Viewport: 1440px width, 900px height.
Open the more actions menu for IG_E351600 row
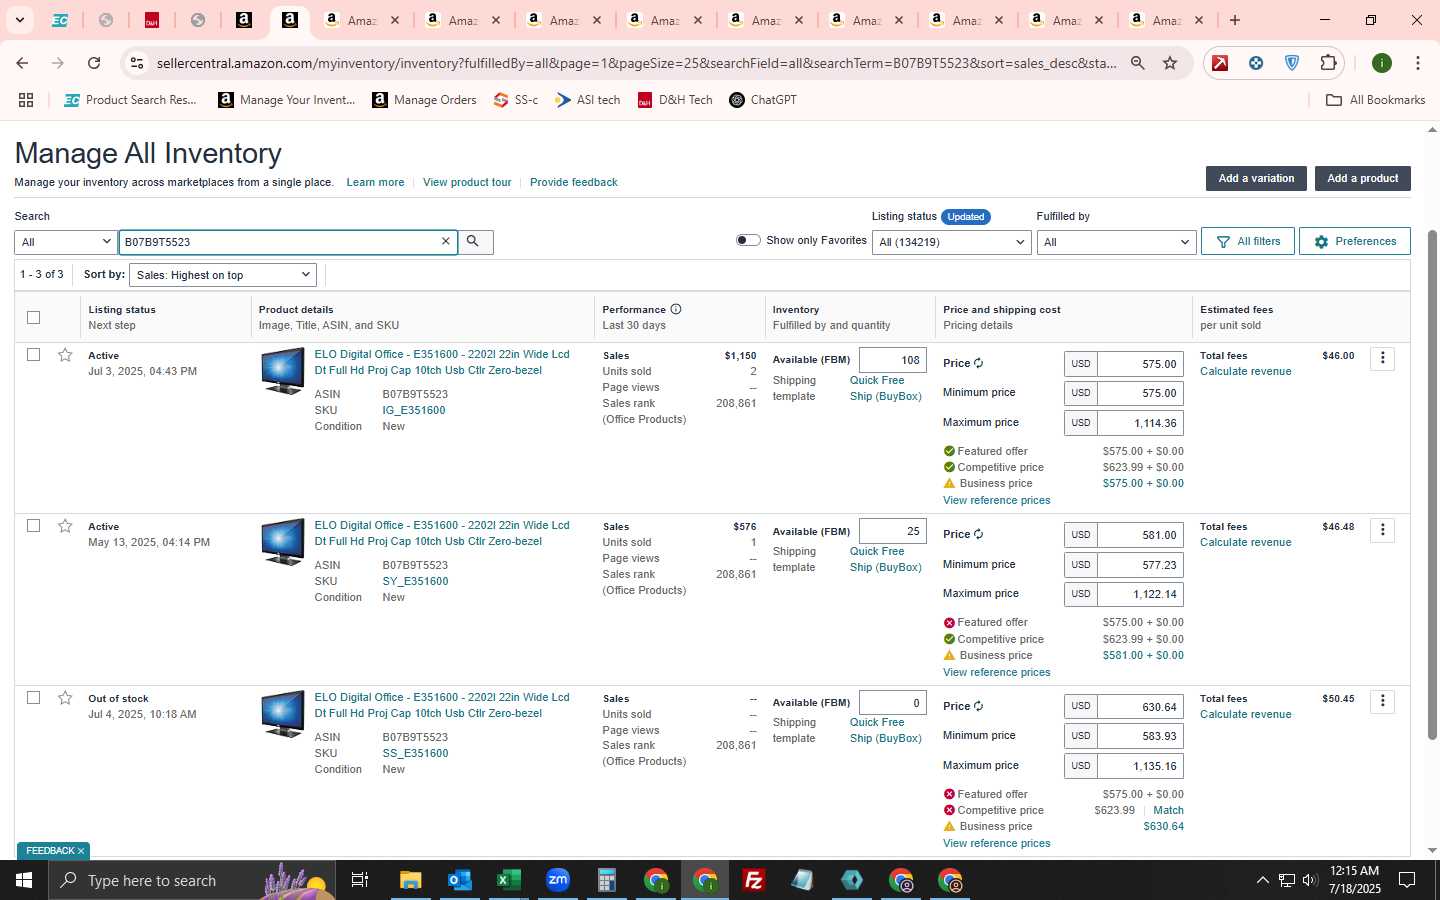(x=1382, y=358)
